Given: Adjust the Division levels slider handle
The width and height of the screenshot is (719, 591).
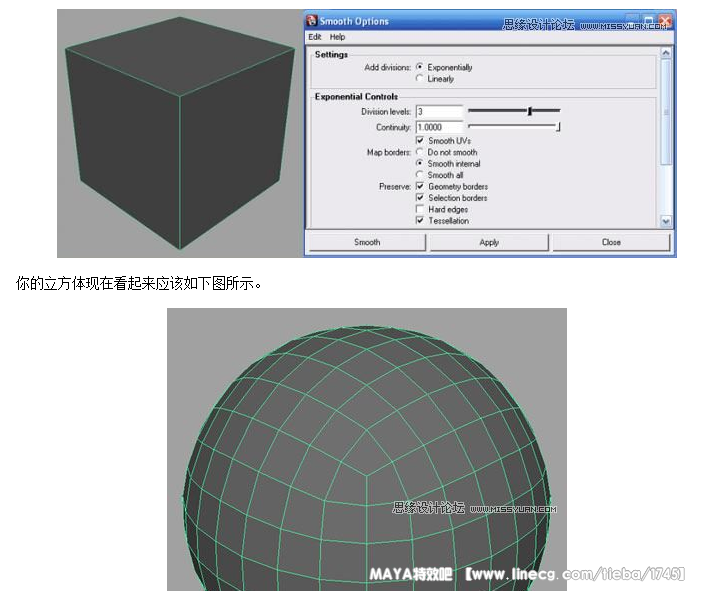Looking at the screenshot, I should click(x=530, y=111).
